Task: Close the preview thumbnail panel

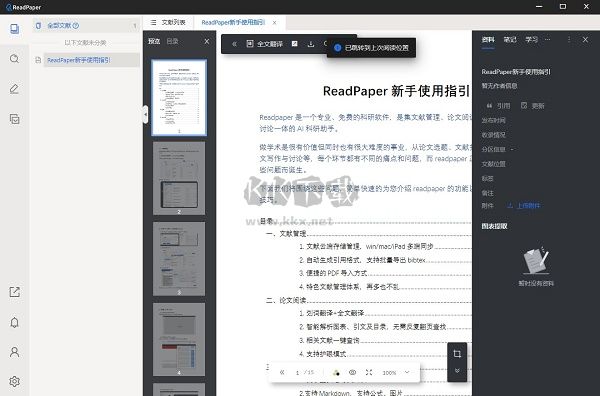Action: click(x=207, y=41)
